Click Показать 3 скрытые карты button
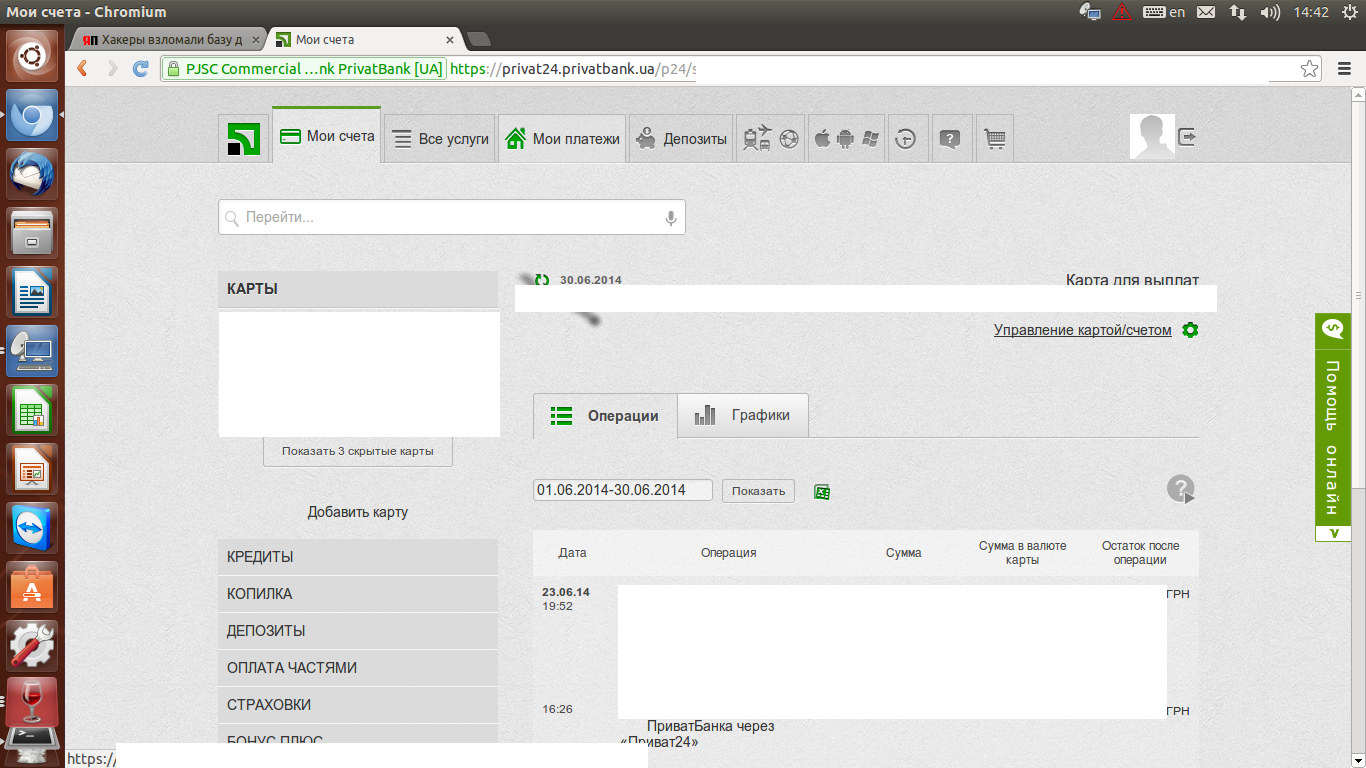 (358, 451)
